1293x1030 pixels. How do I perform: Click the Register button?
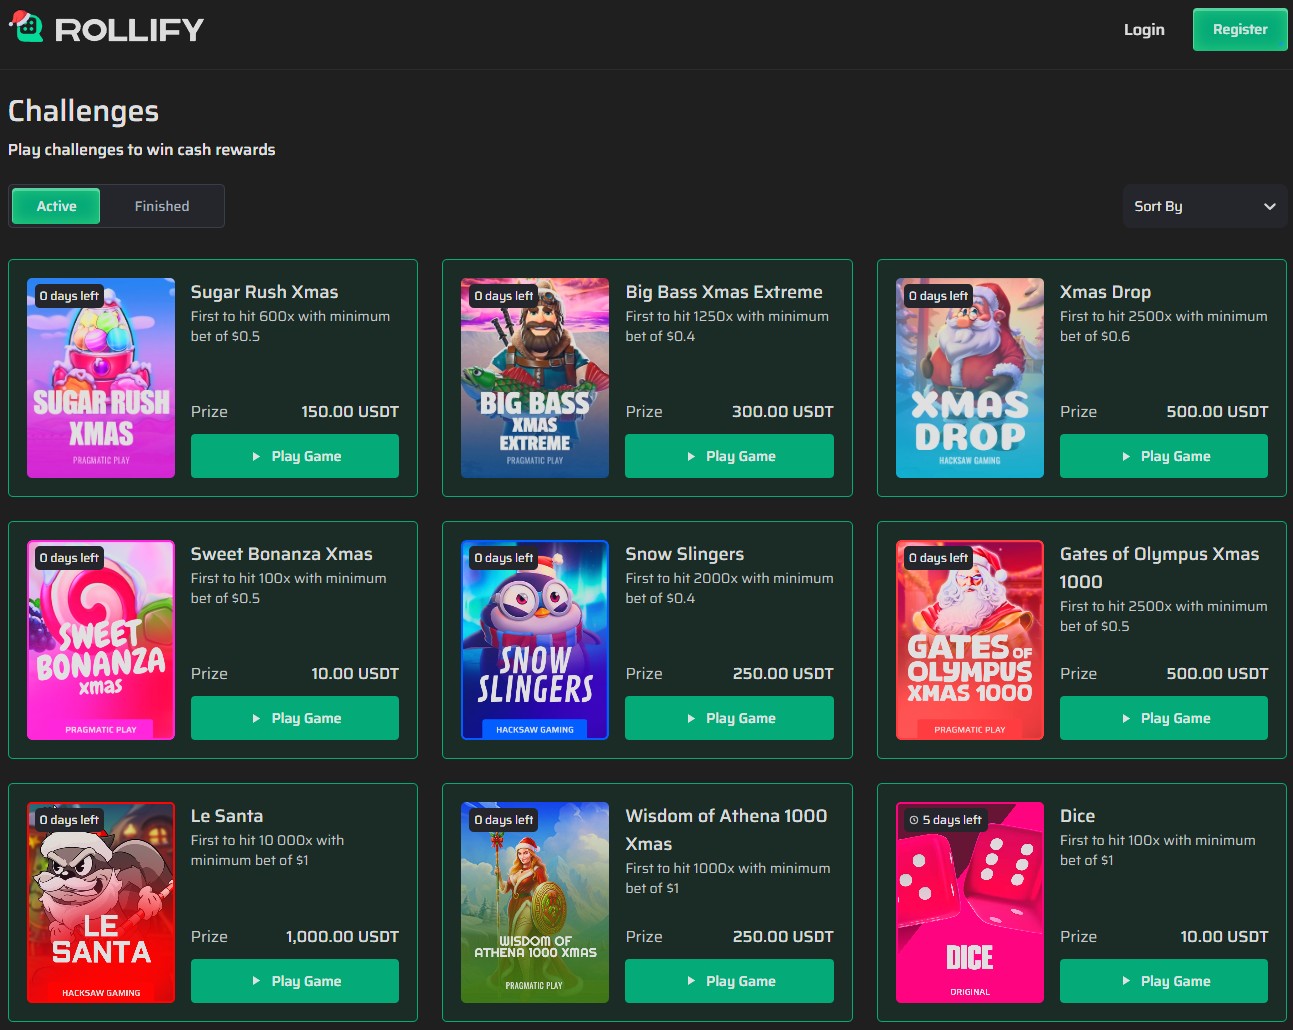click(x=1240, y=29)
